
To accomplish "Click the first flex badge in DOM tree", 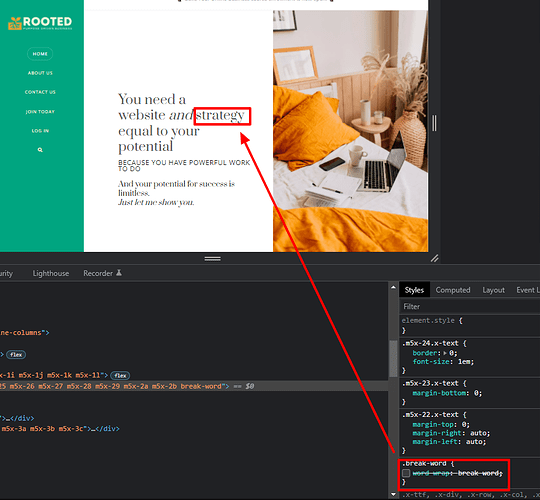I will tap(16, 354).
